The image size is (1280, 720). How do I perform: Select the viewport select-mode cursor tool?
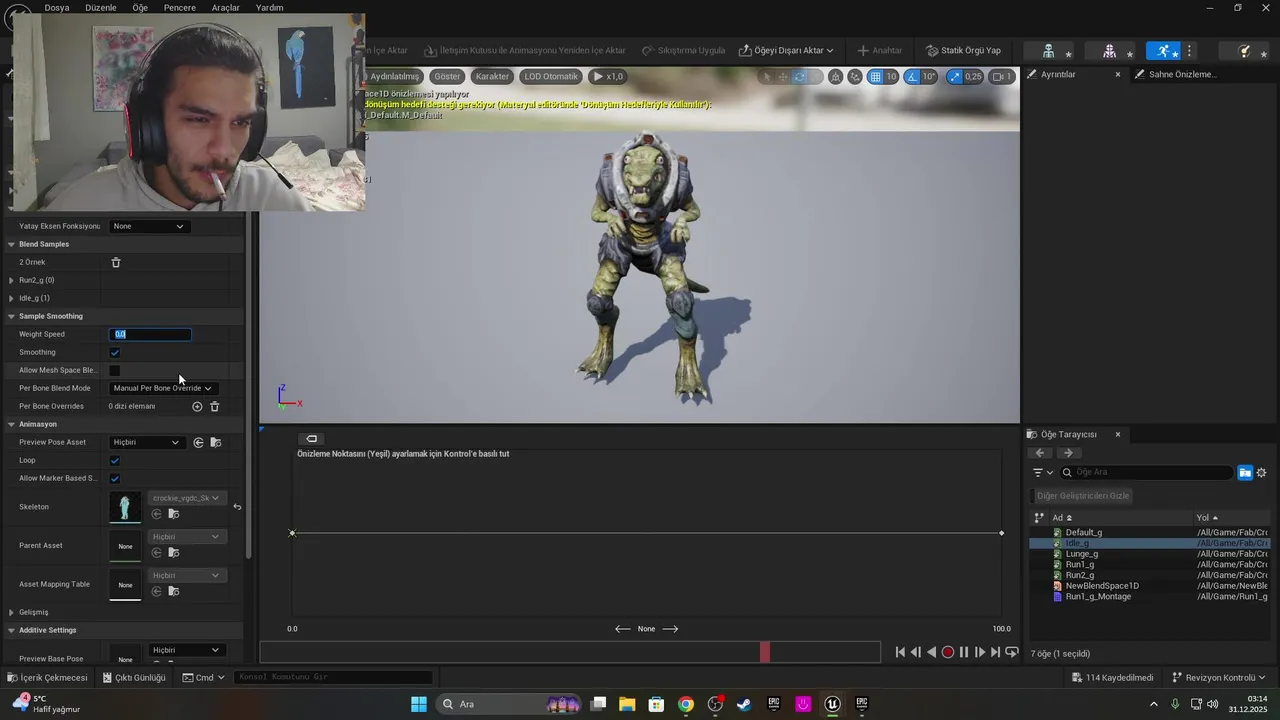click(x=767, y=76)
